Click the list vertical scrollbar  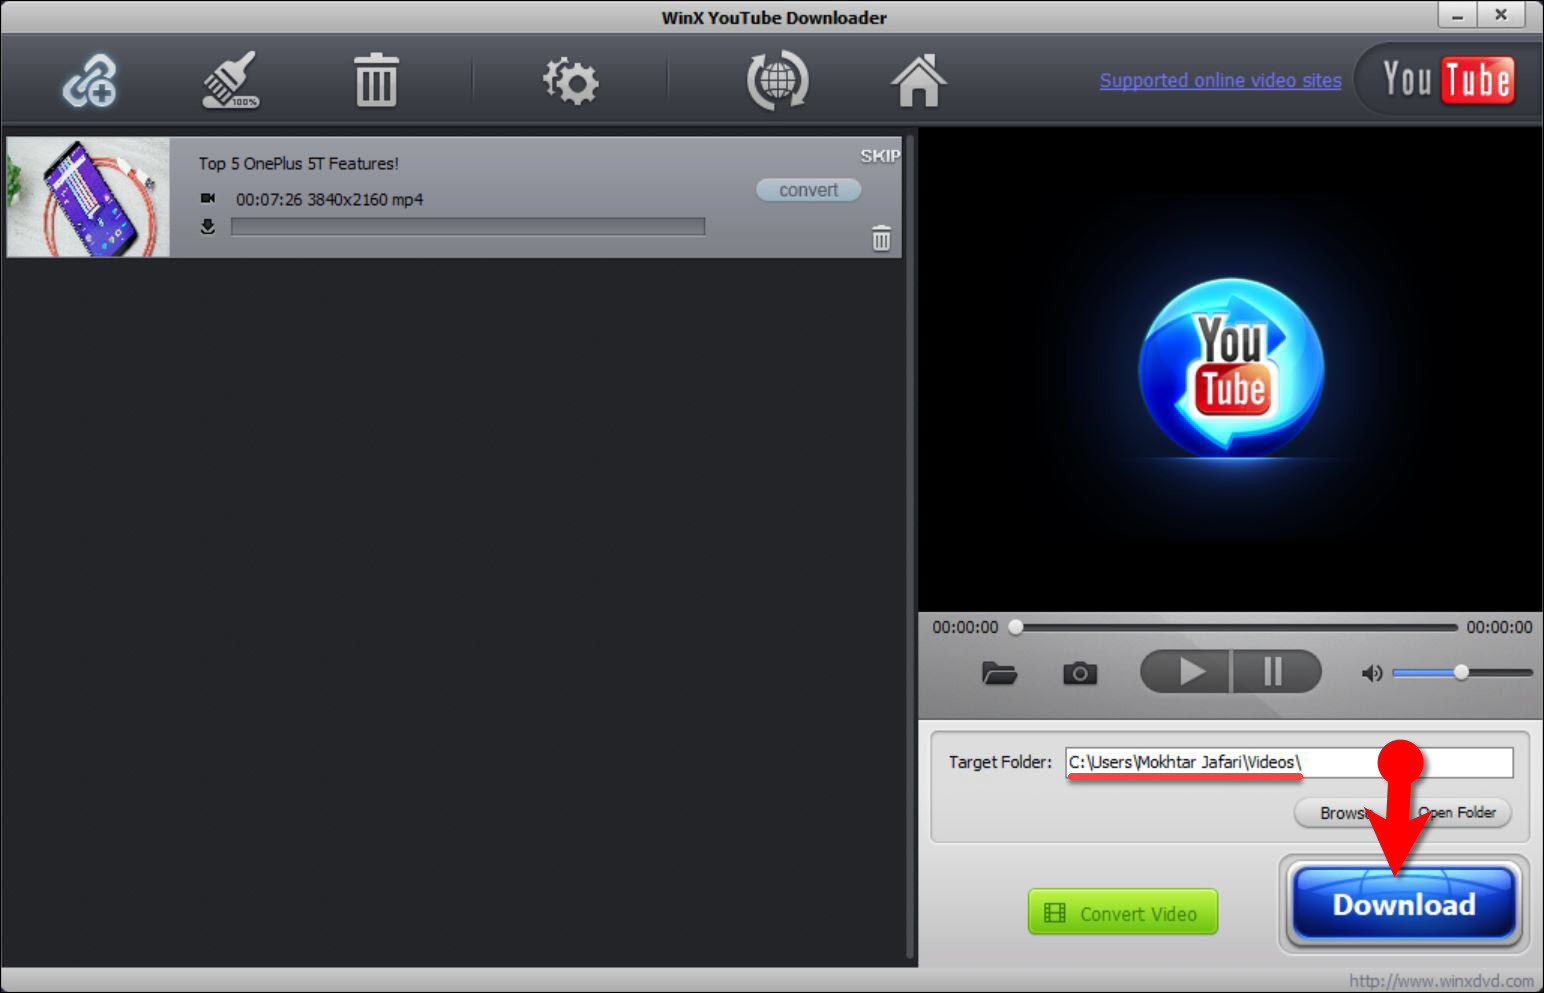coord(910,546)
